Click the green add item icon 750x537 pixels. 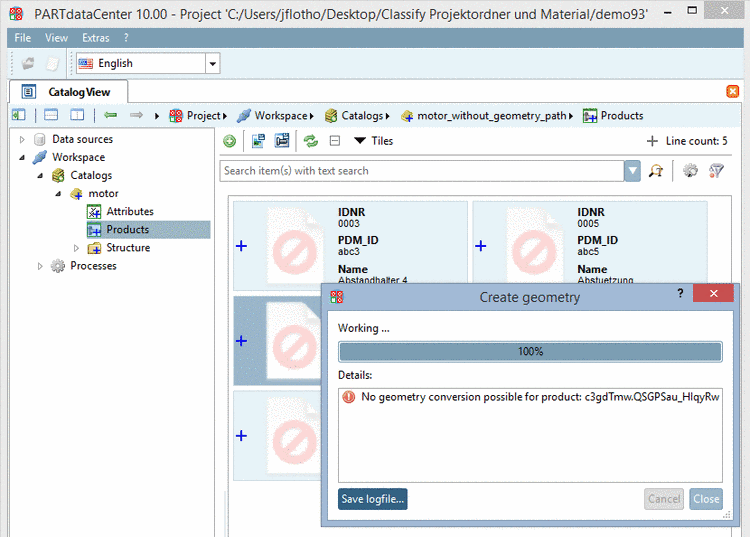[x=230, y=141]
